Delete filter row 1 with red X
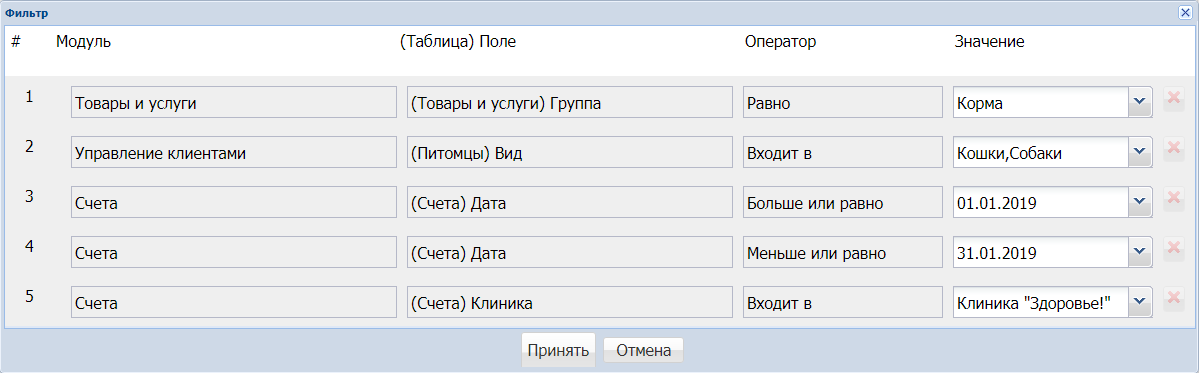This screenshot has width=1199, height=373. [1173, 99]
